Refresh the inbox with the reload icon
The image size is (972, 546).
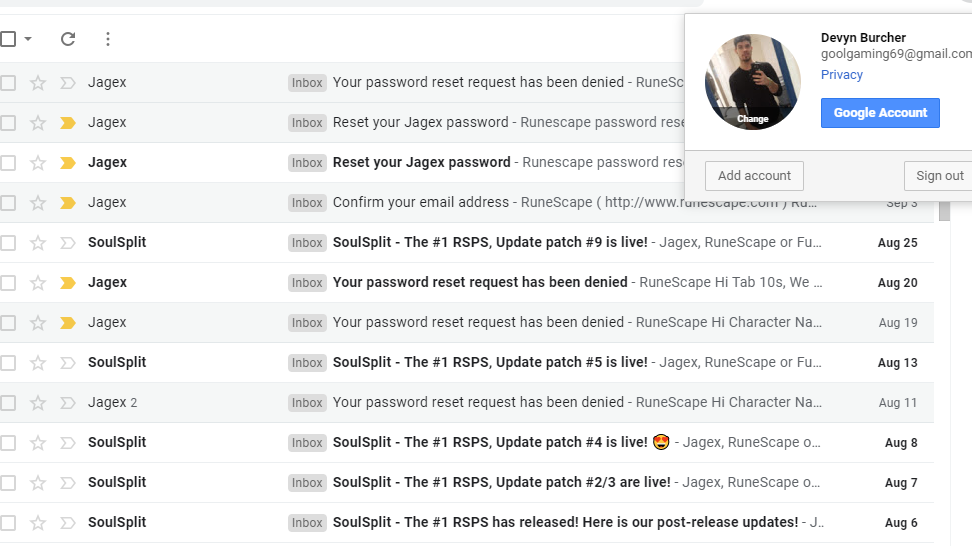[x=68, y=39]
